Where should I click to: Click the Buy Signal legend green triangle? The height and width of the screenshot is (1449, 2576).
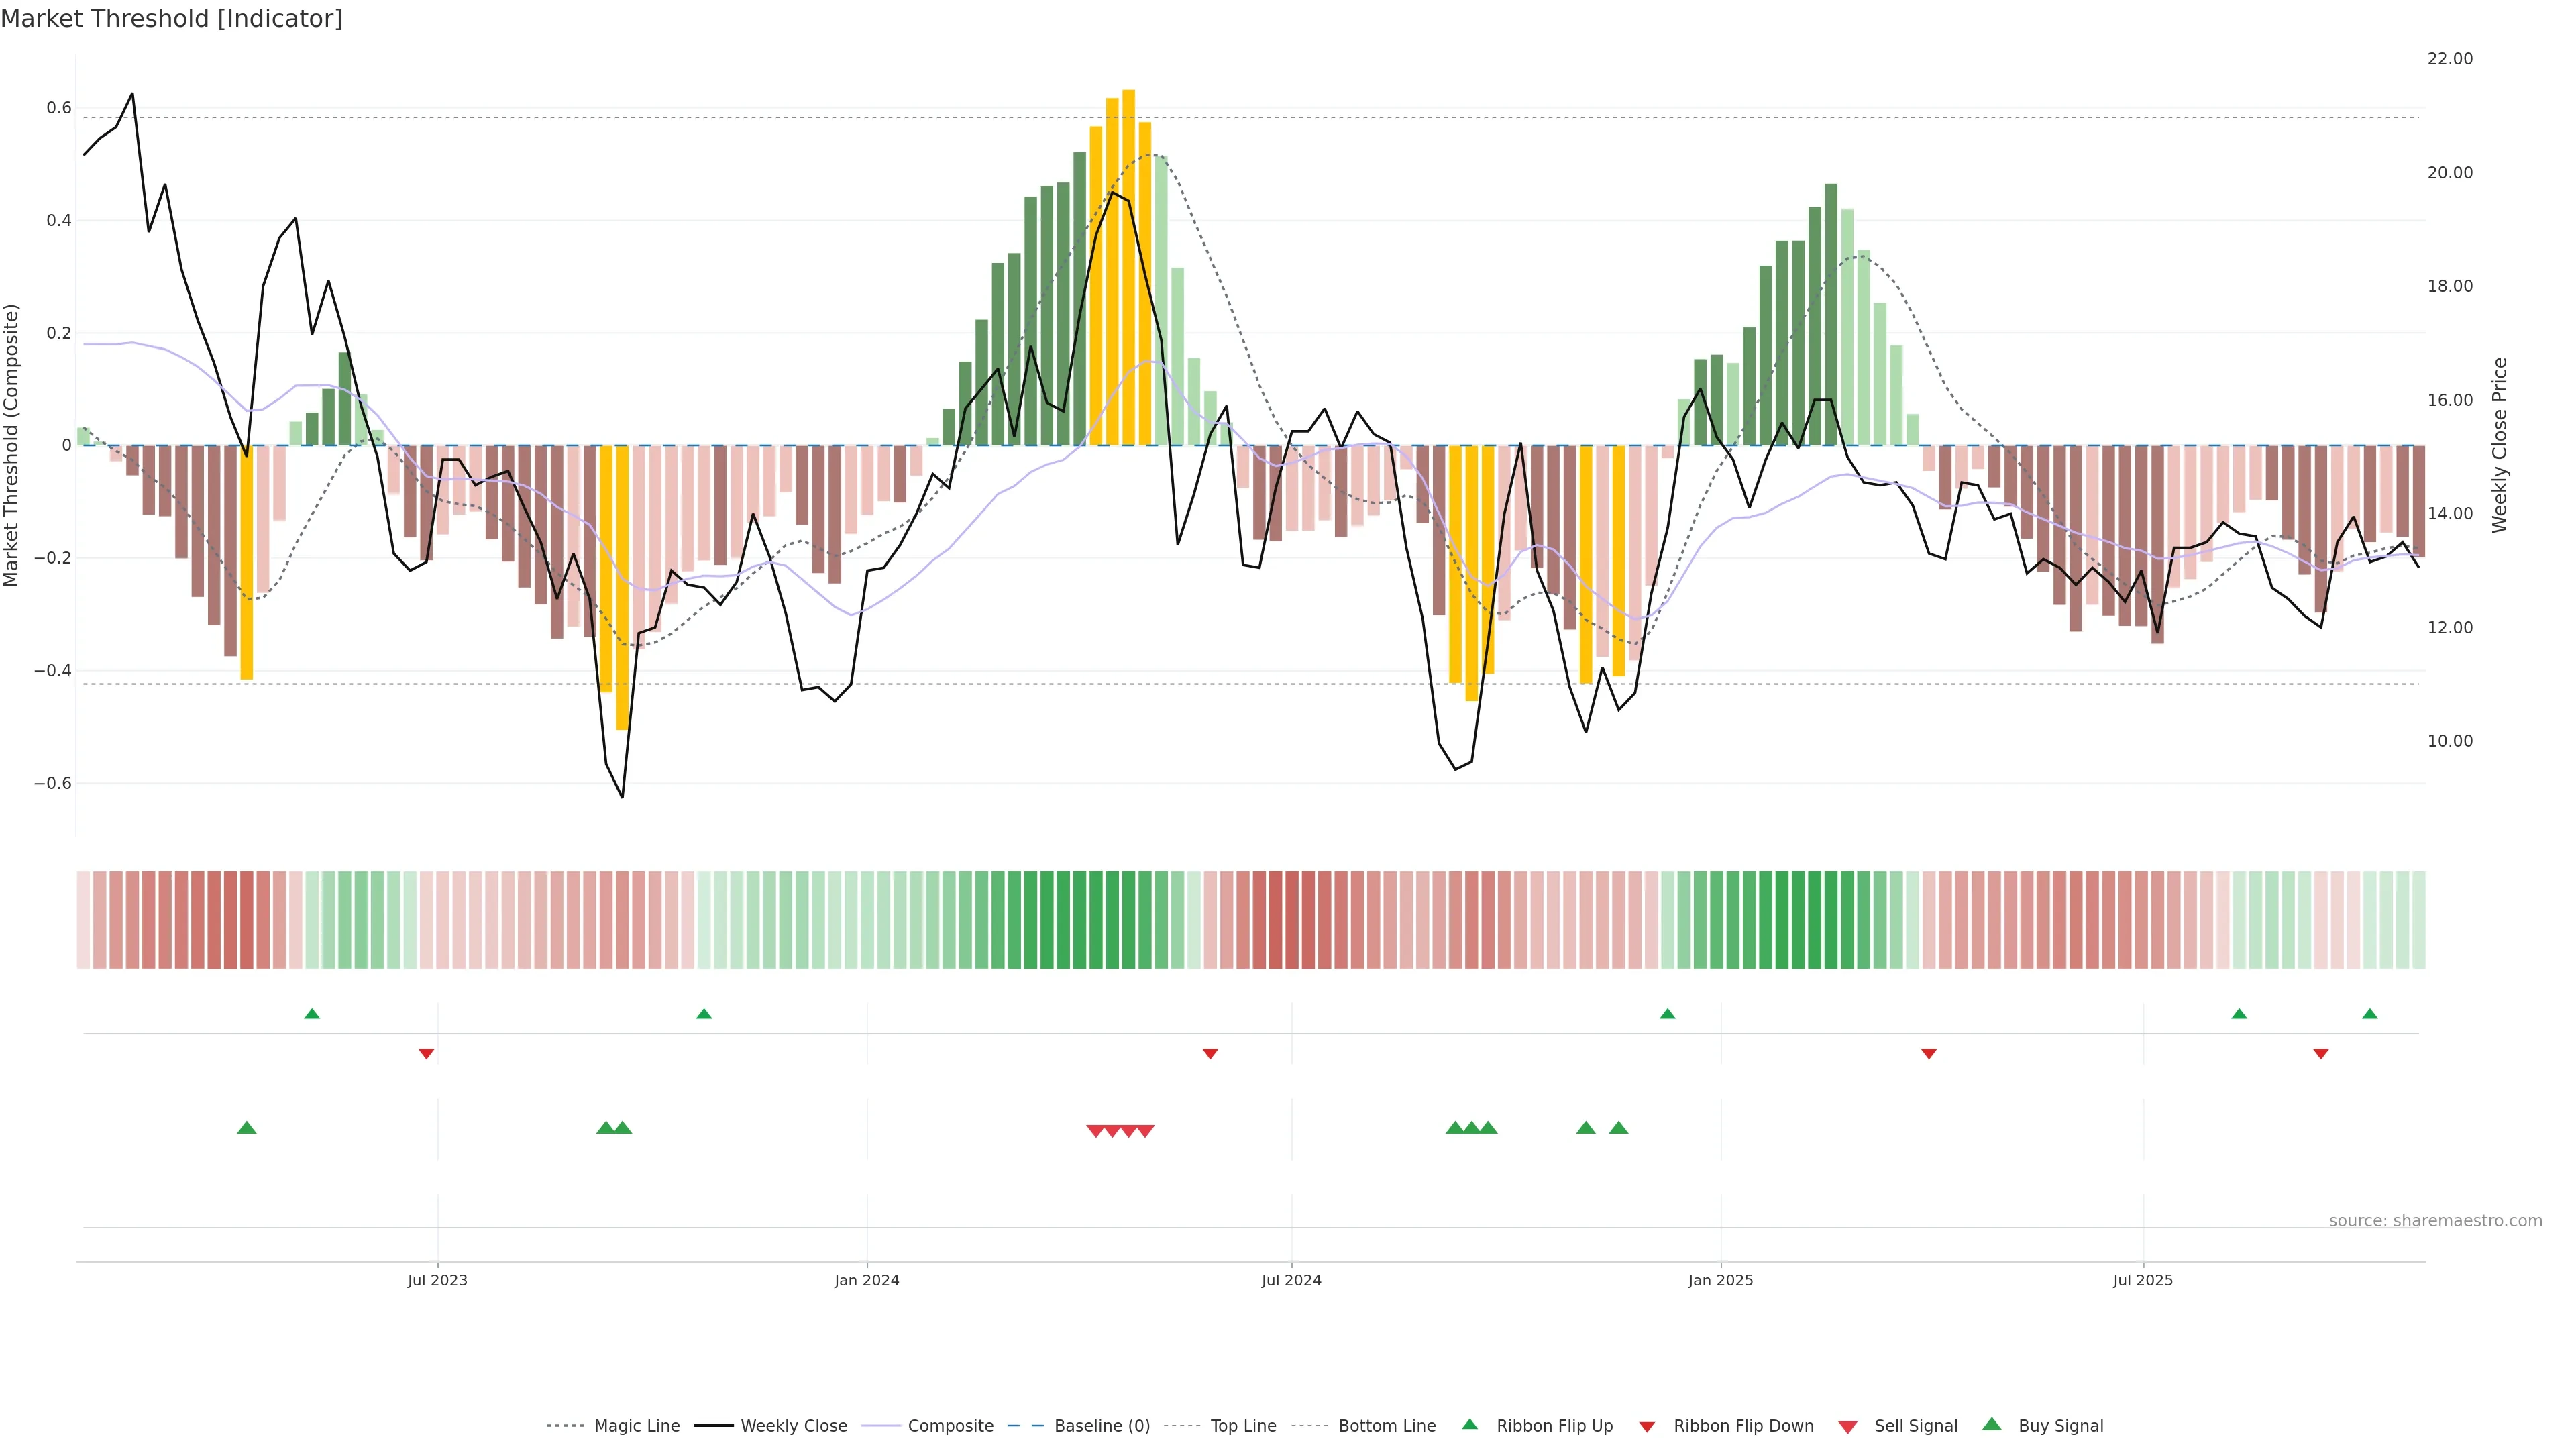tap(1992, 1424)
